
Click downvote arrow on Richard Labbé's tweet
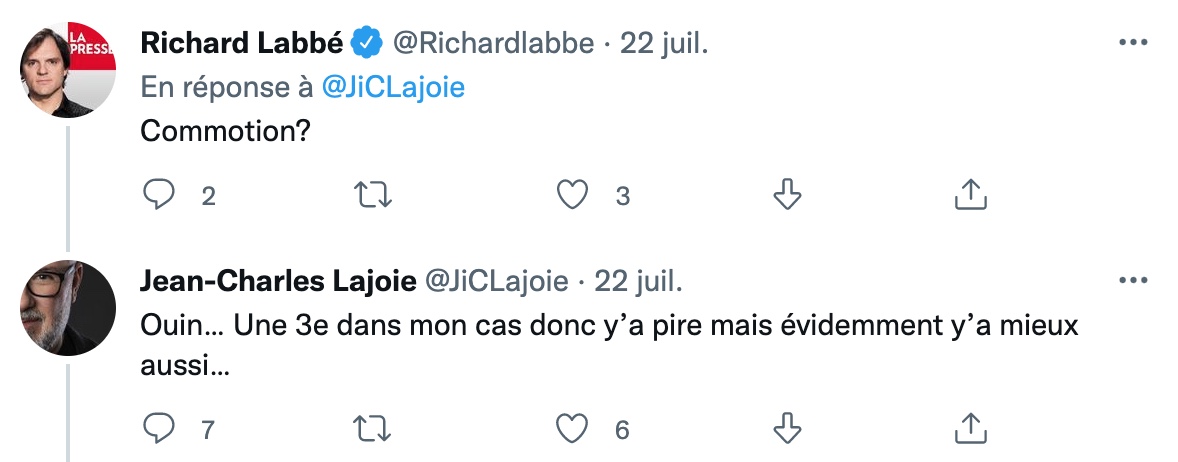click(787, 195)
